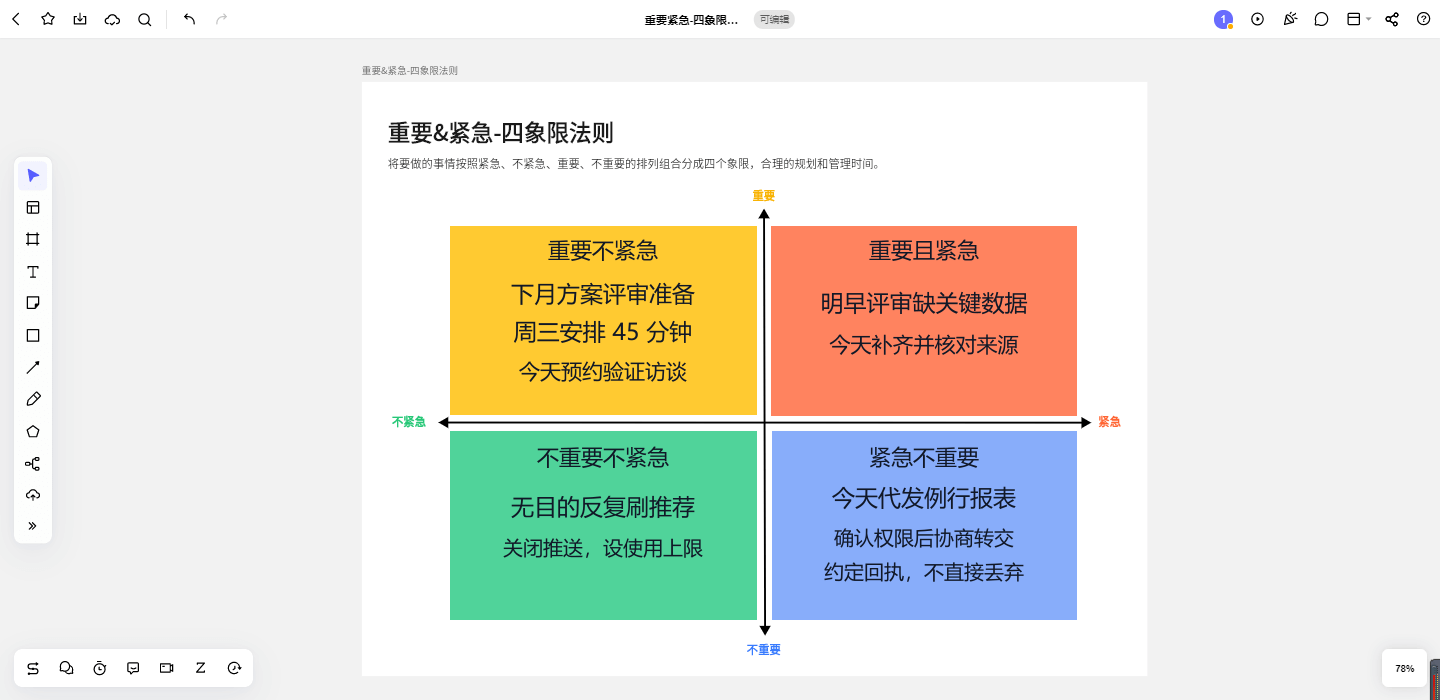Click the right axis label 紧急
The image size is (1440, 700).
(1109, 422)
